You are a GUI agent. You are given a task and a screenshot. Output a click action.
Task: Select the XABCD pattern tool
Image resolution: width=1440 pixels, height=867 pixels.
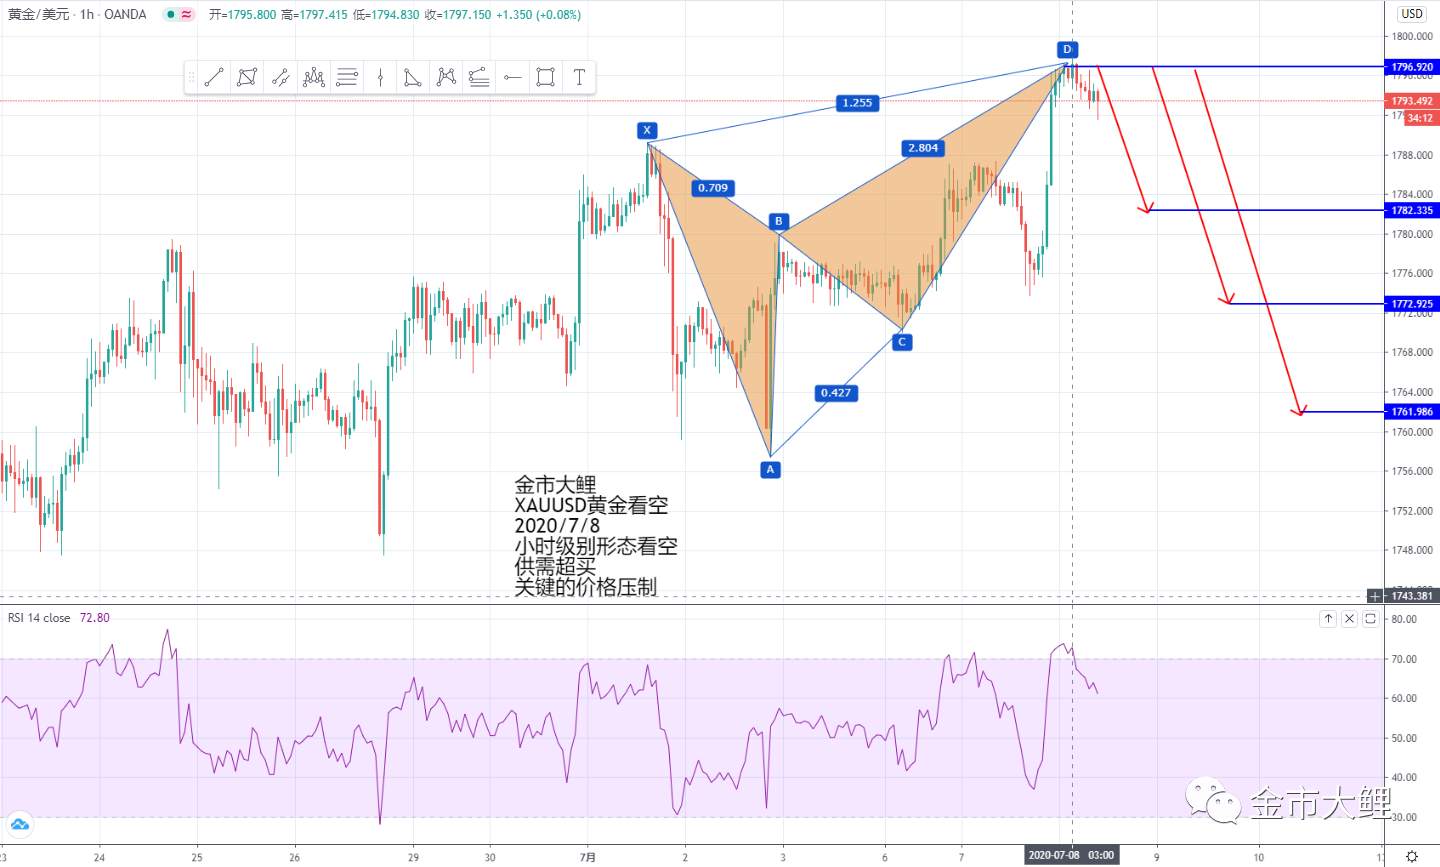446,77
